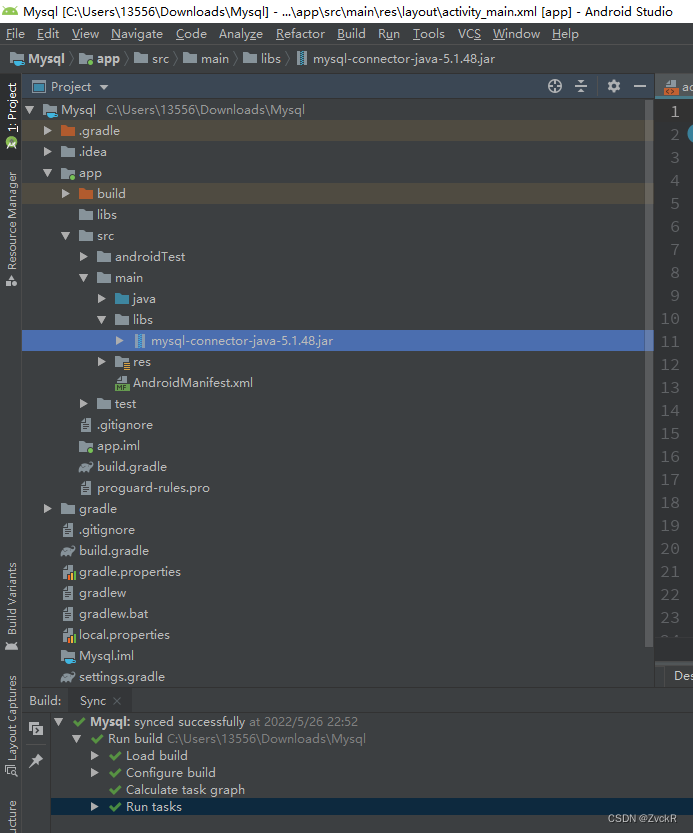
Task: Click mysql-connector jar breadcrumb in navigation bar
Action: (396, 59)
